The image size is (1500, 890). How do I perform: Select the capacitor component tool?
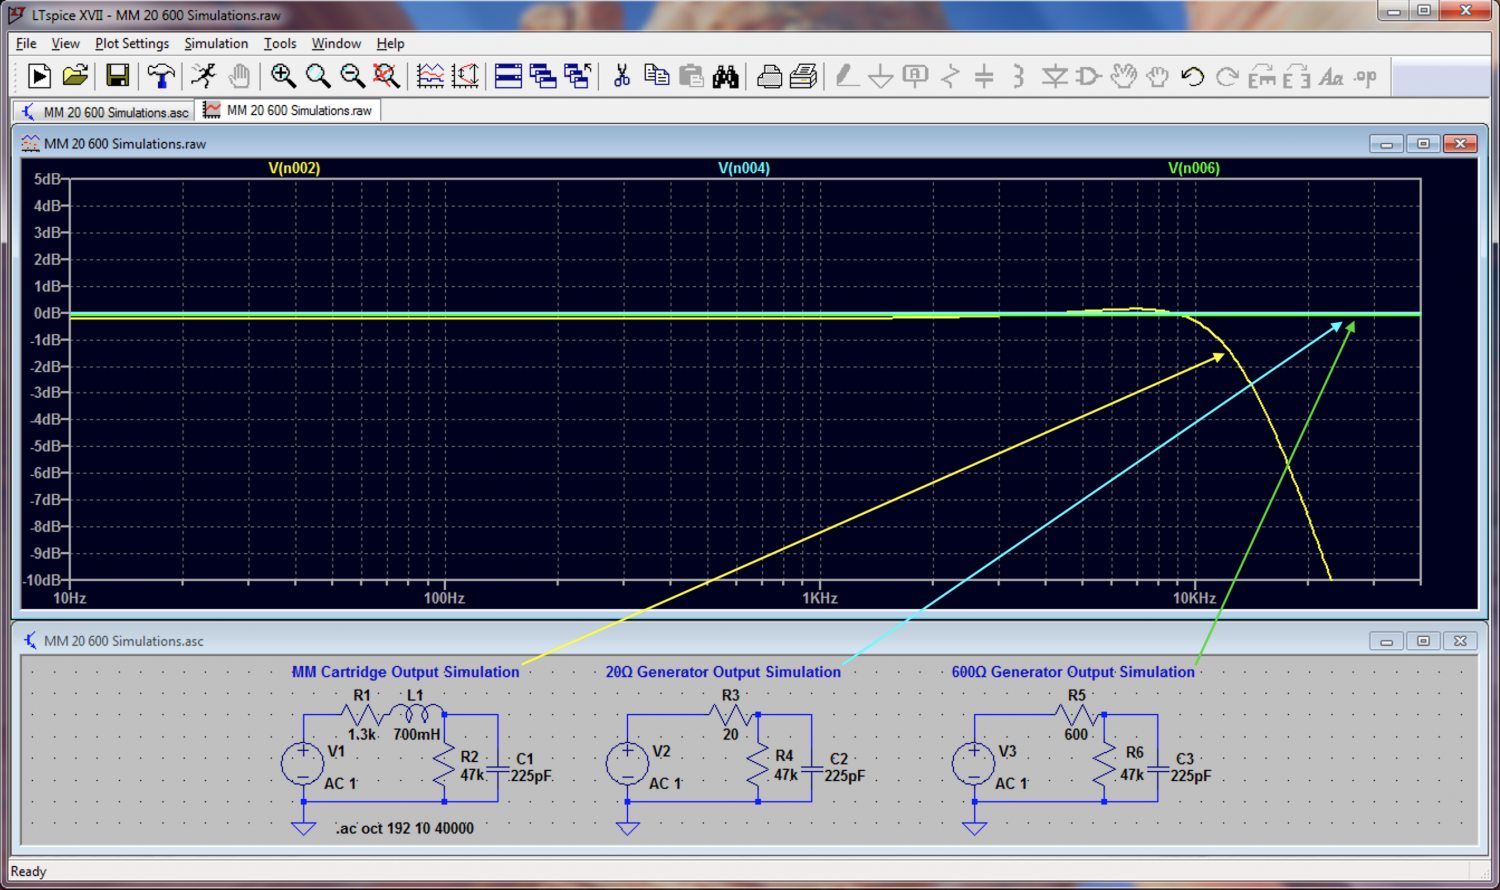click(x=984, y=76)
